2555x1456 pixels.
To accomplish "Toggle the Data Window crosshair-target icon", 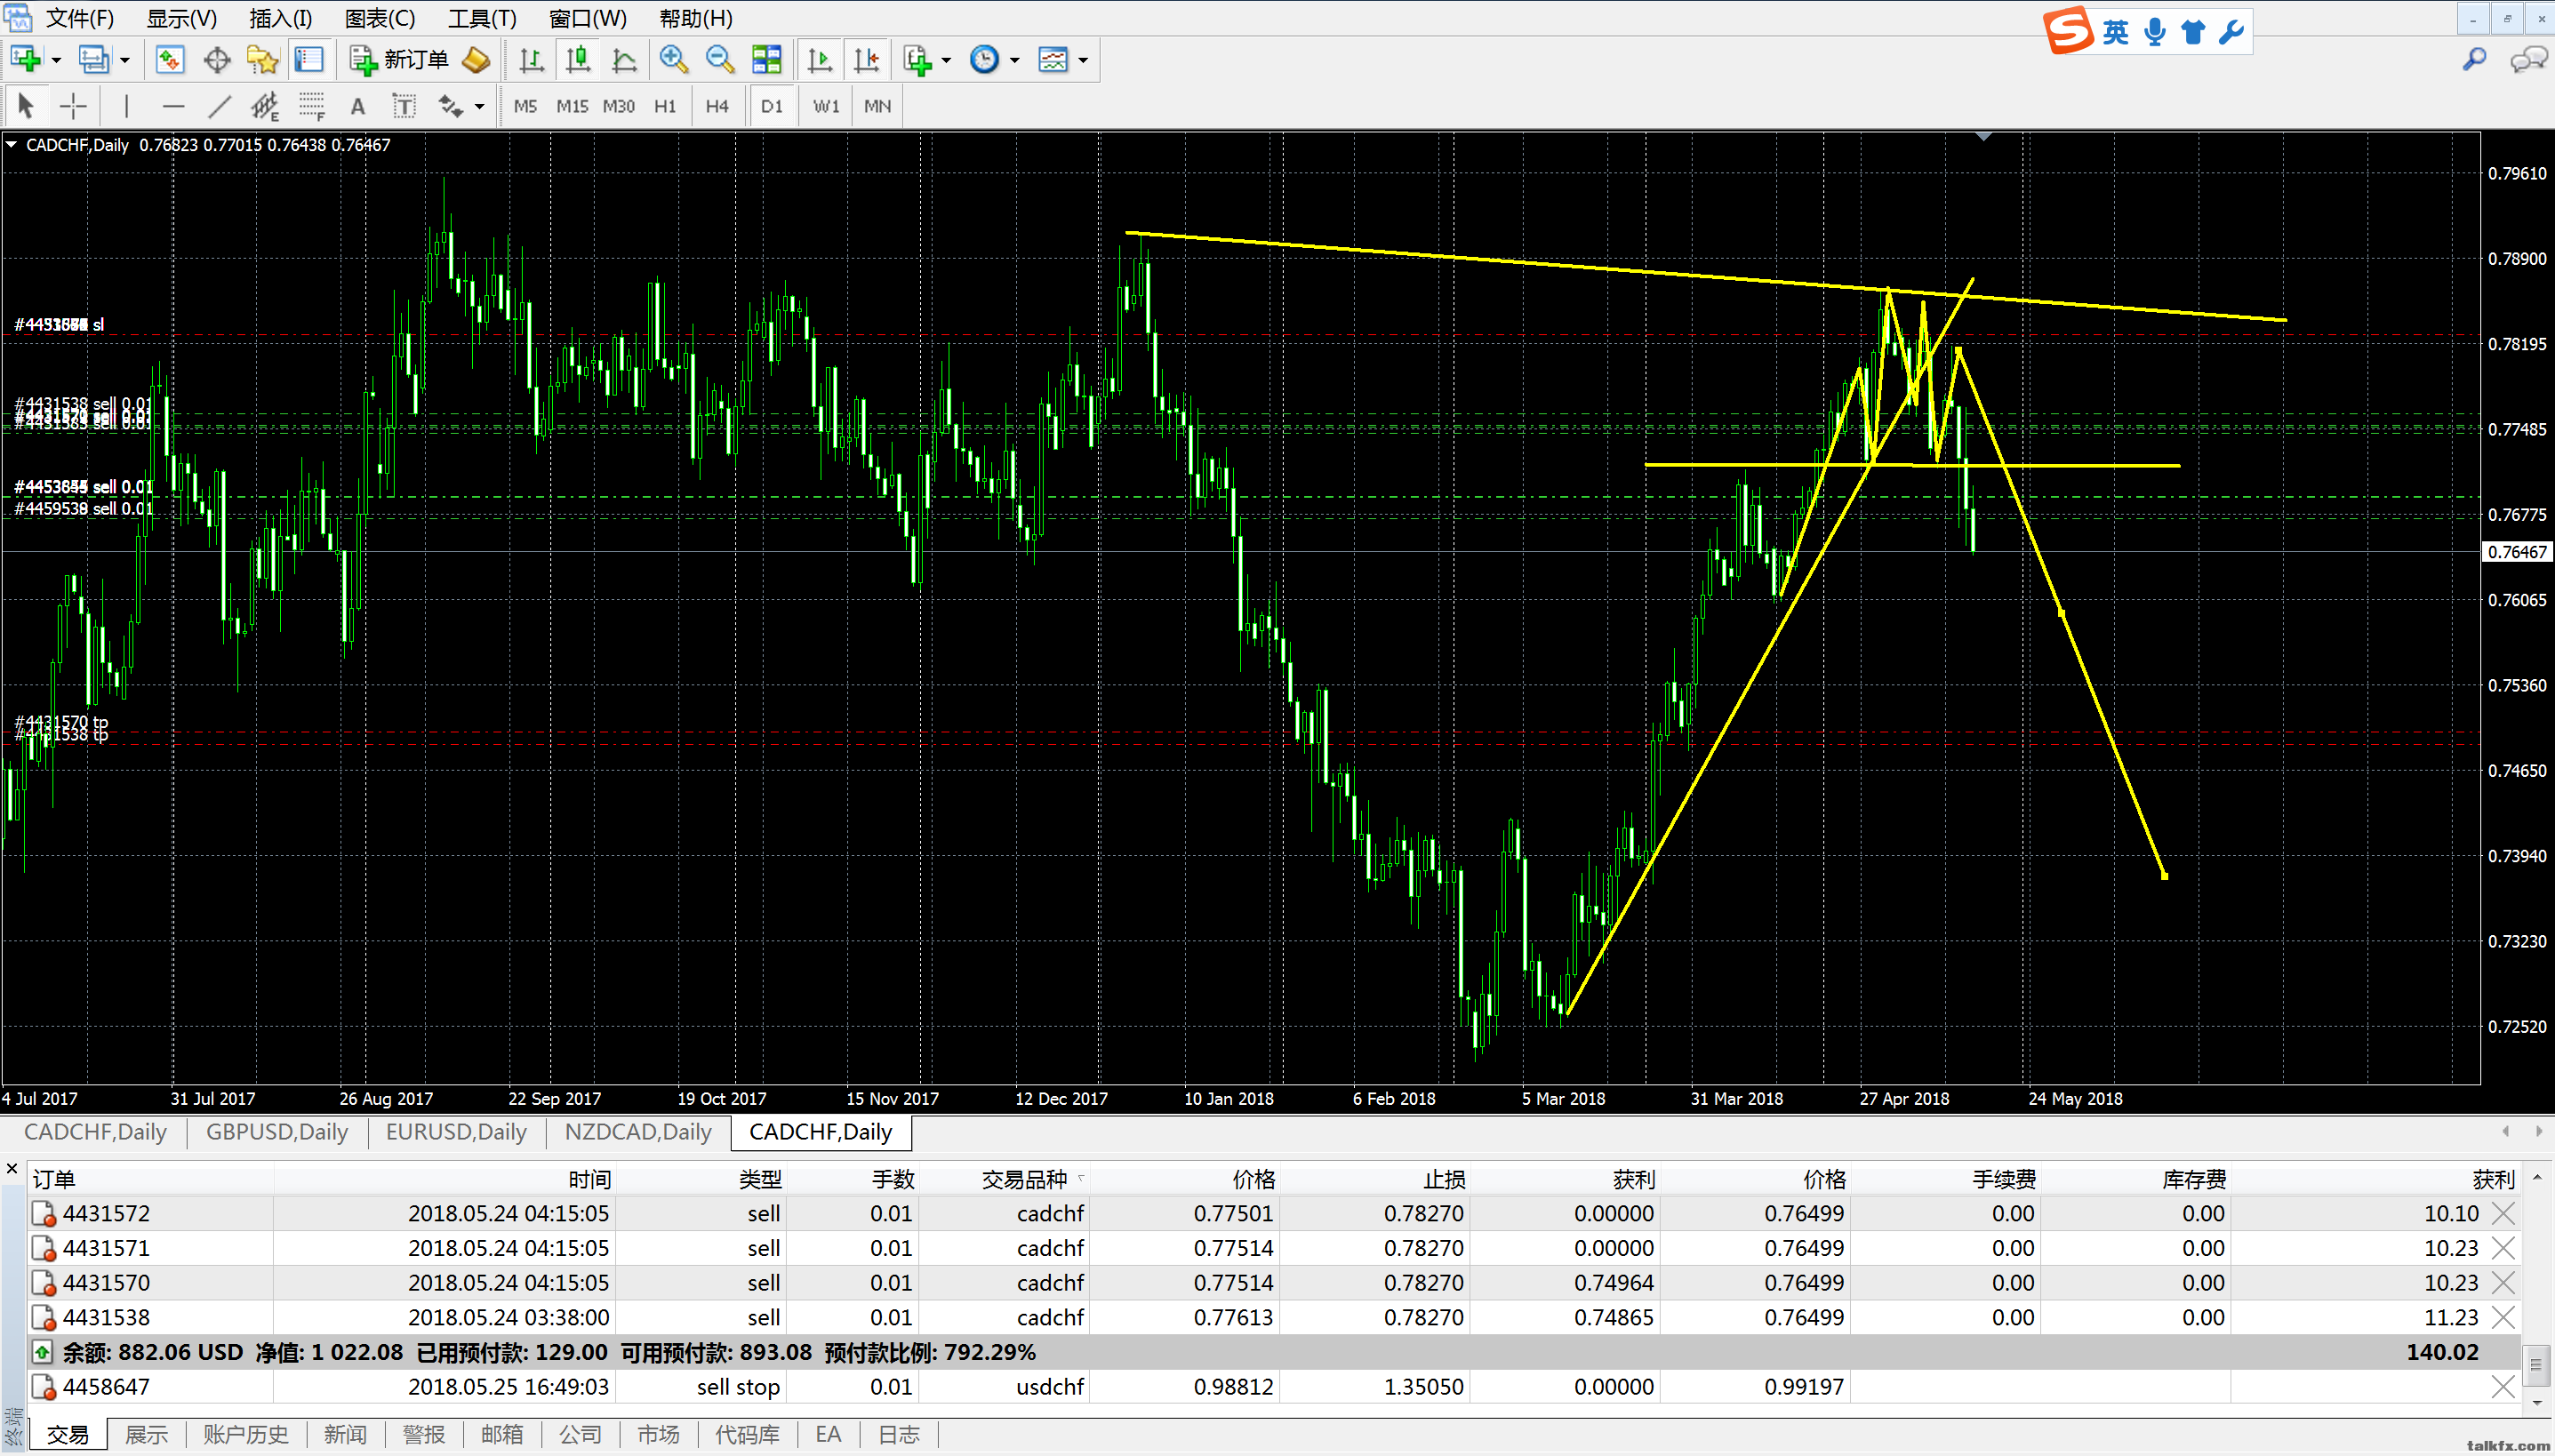I will click(216, 60).
